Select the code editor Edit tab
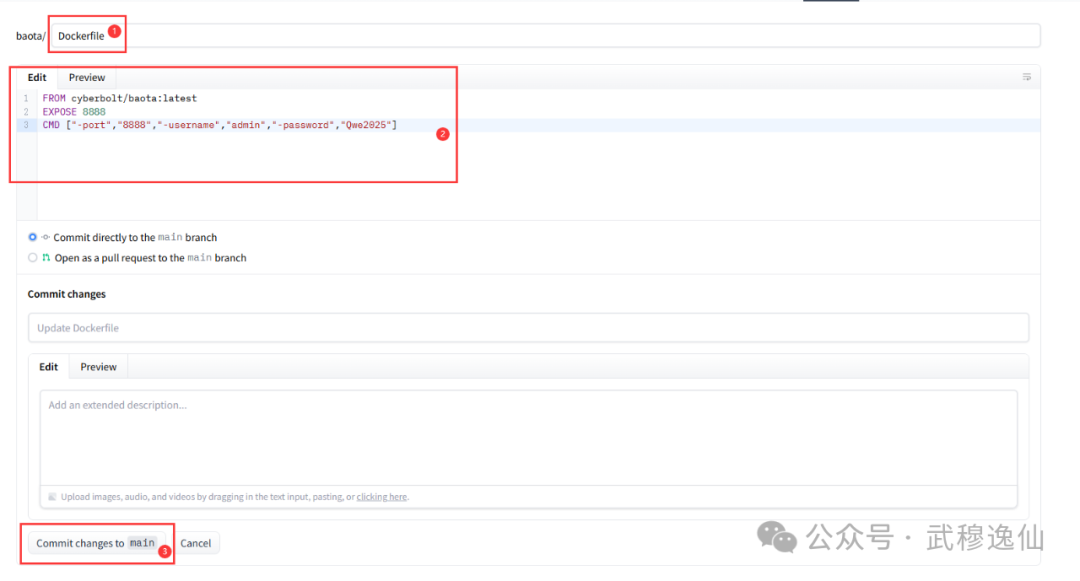This screenshot has height=581, width=1080. click(37, 77)
